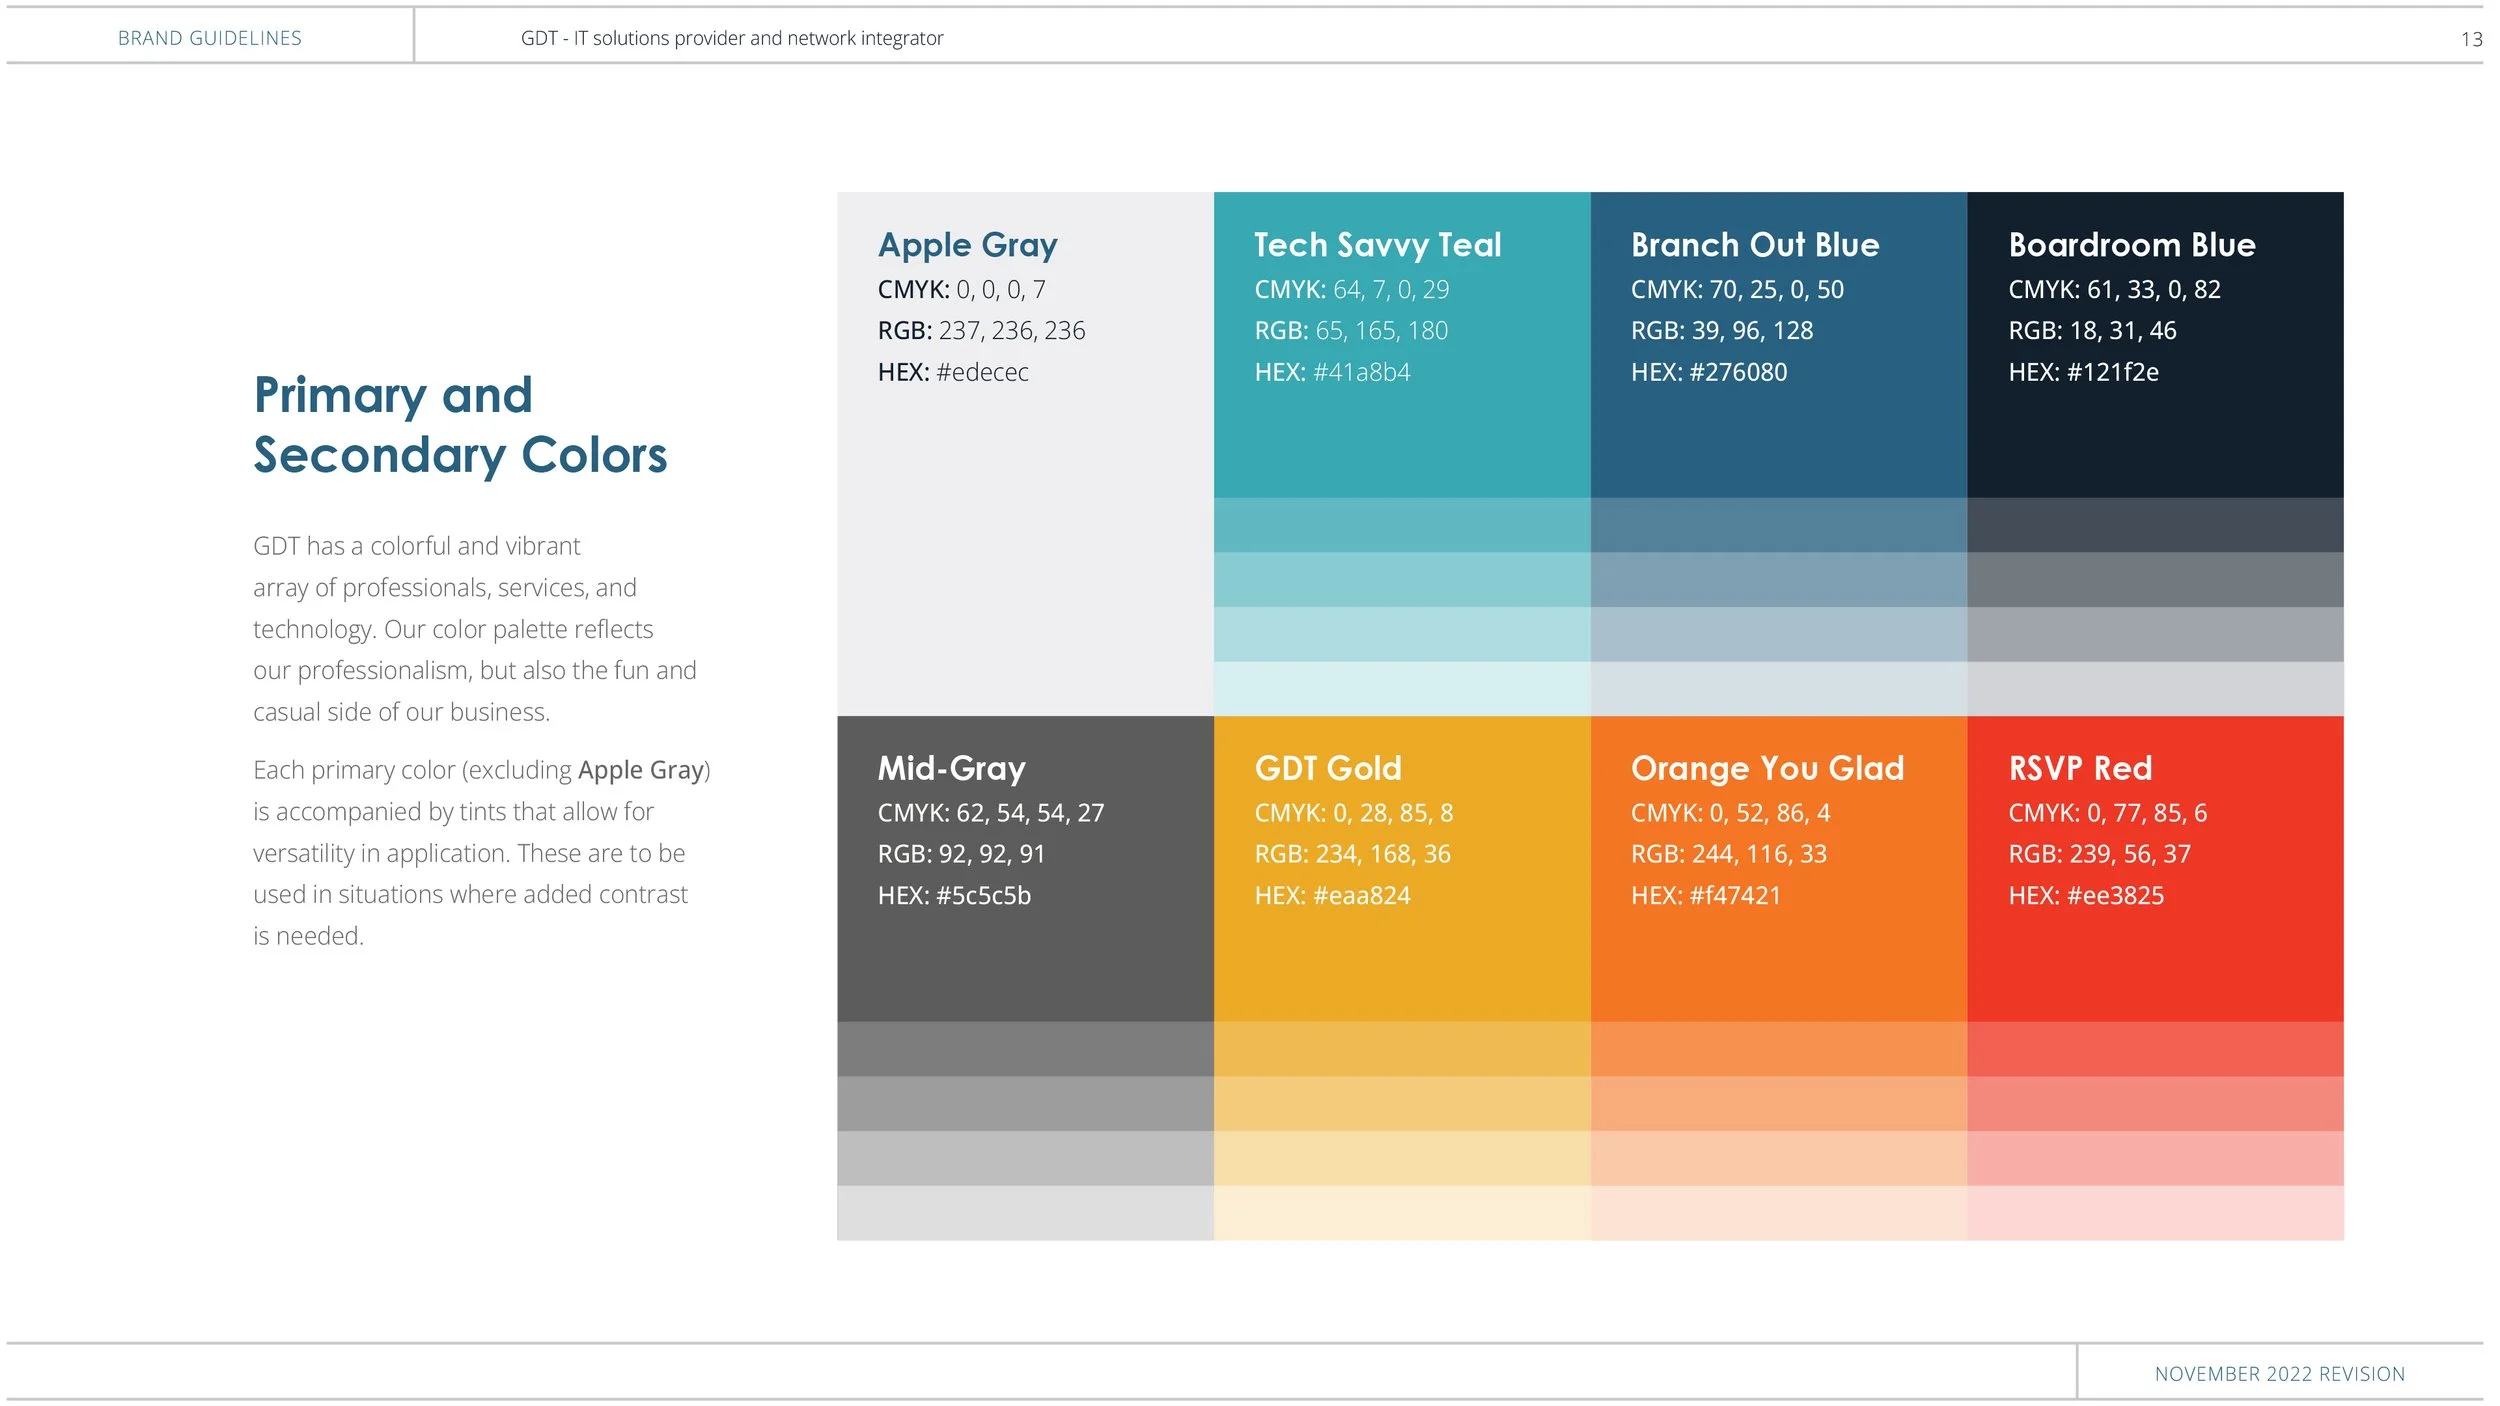The width and height of the screenshot is (2500, 1406).
Task: Click 'RGB: 237, 236, 236' value
Action: tap(981, 330)
